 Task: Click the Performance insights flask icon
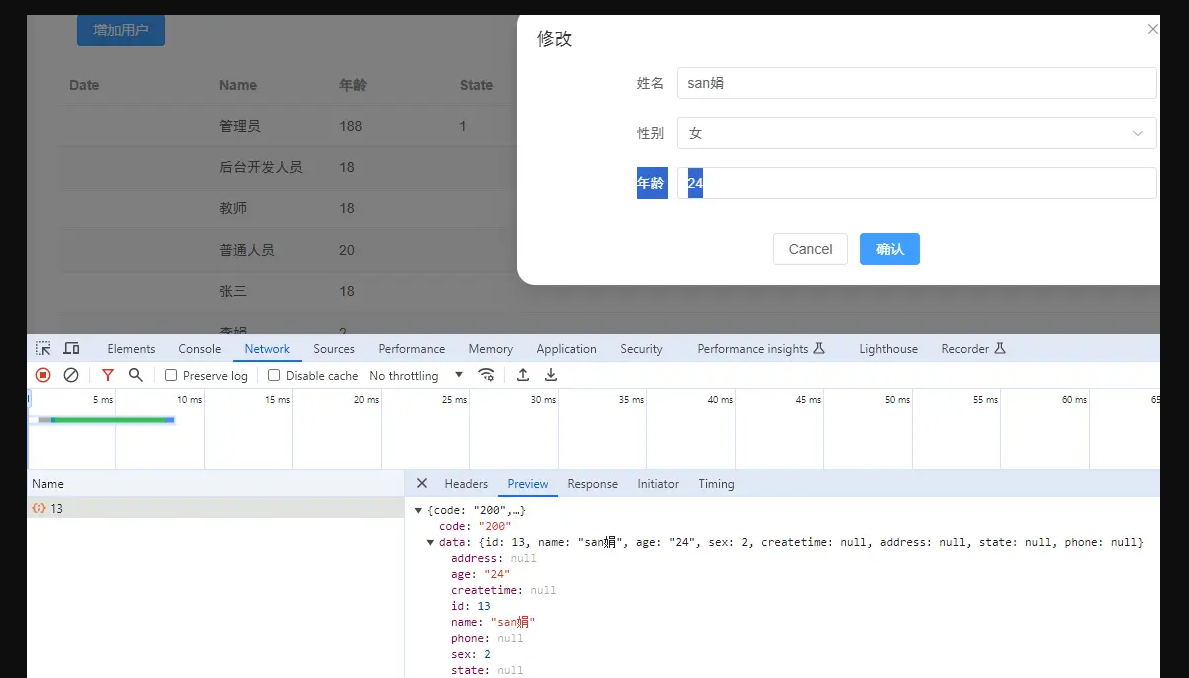click(x=819, y=348)
